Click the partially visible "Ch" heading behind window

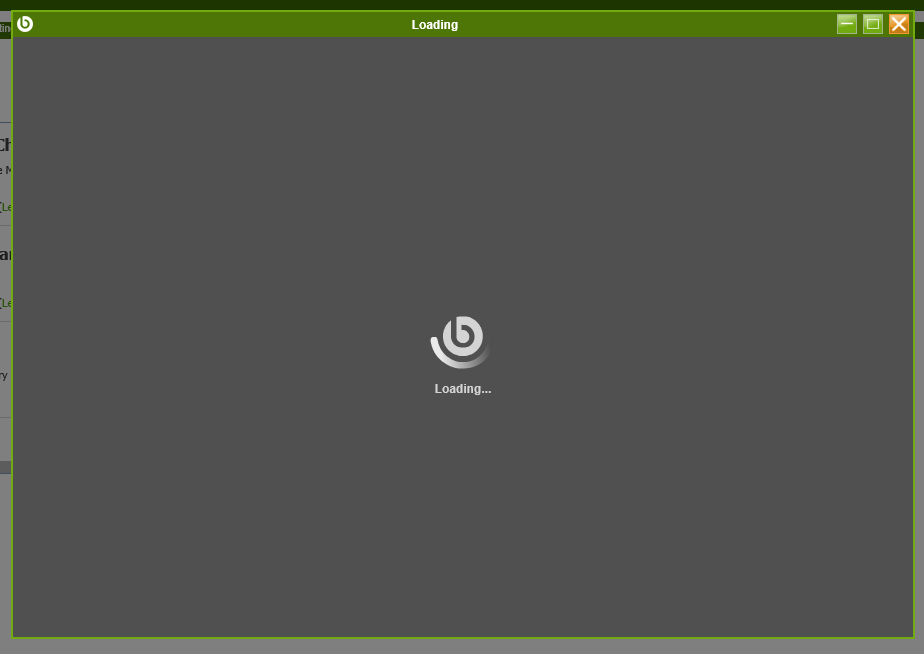click(5, 145)
